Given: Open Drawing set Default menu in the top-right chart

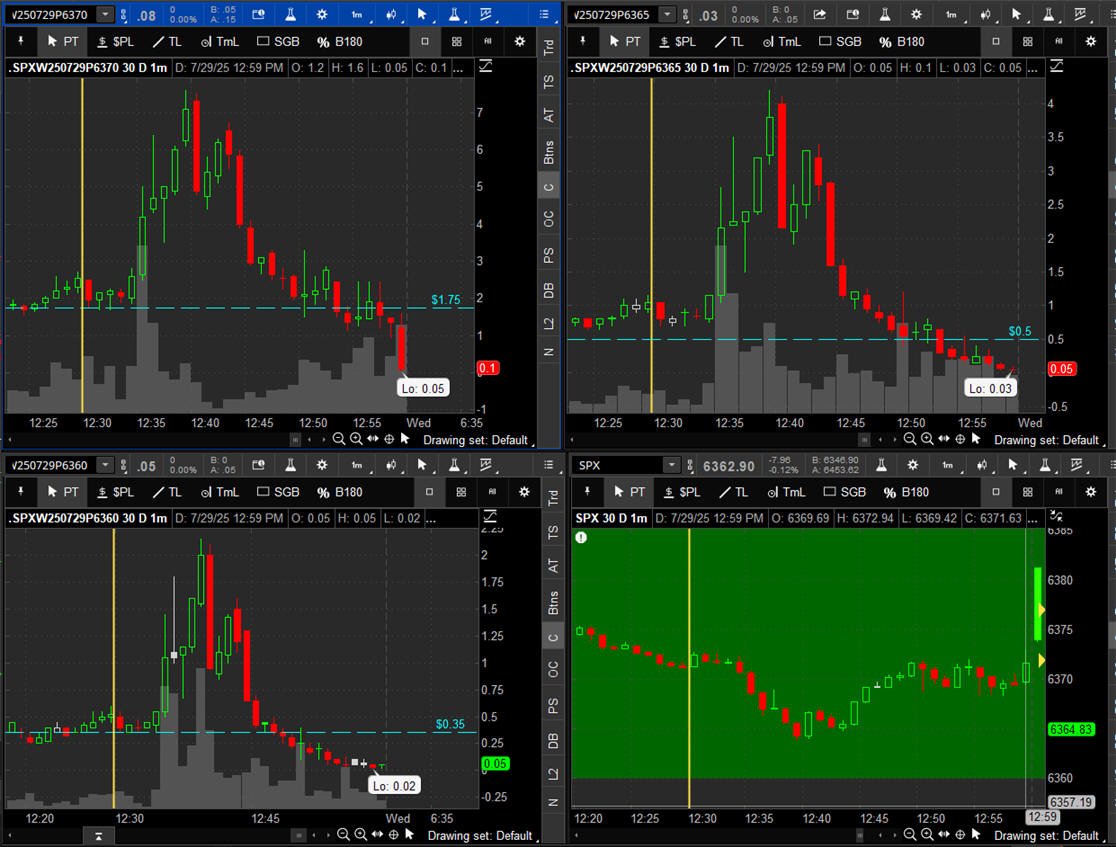Looking at the screenshot, I should pyautogui.click(x=1045, y=440).
